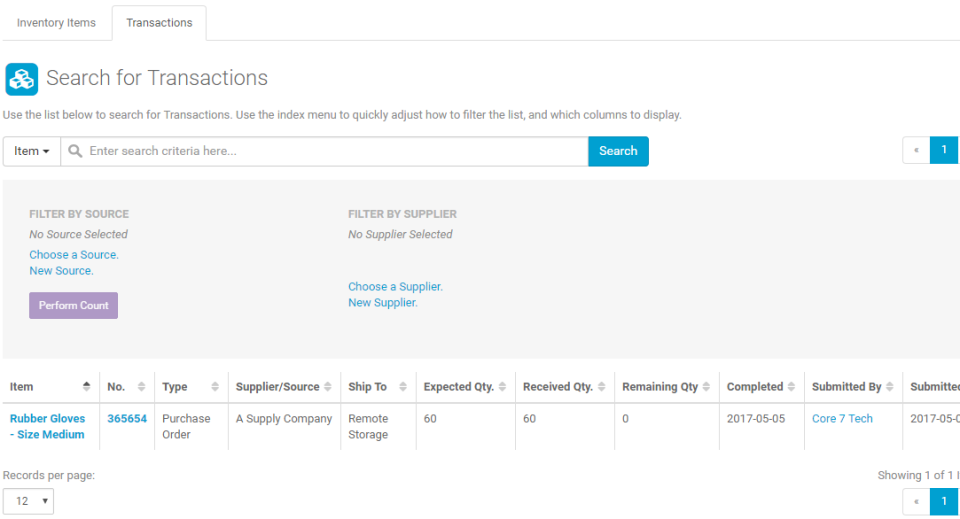Click the magnifying glass search icon

click(x=75, y=151)
